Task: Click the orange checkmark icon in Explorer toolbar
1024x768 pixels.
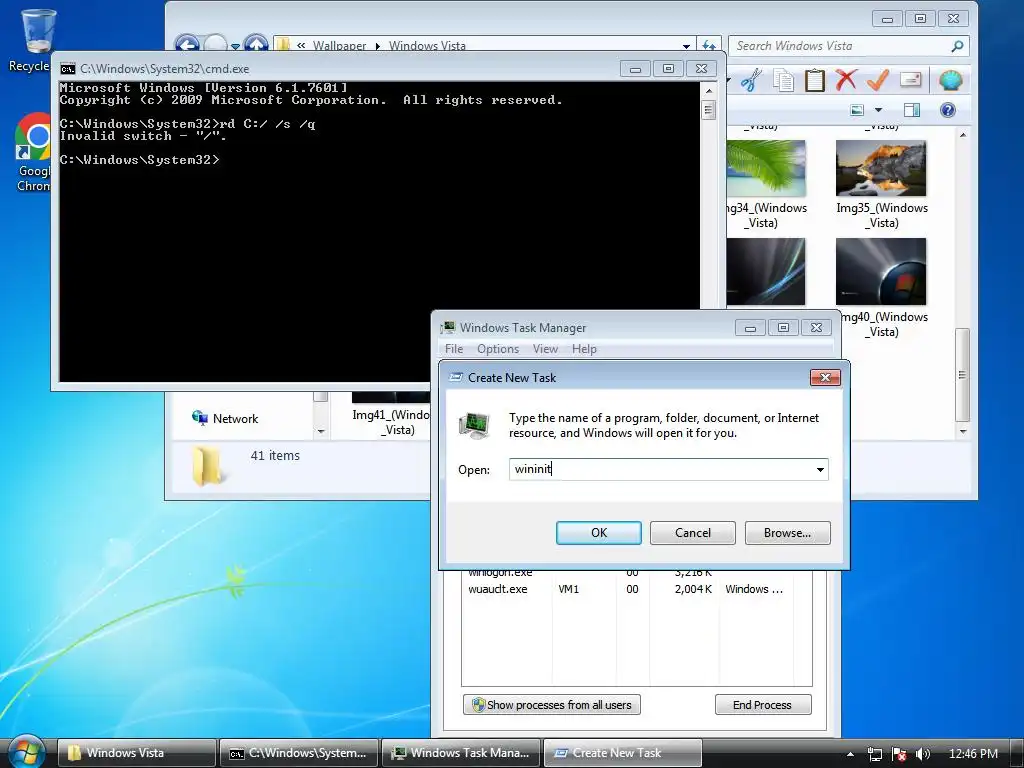Action: pos(878,80)
